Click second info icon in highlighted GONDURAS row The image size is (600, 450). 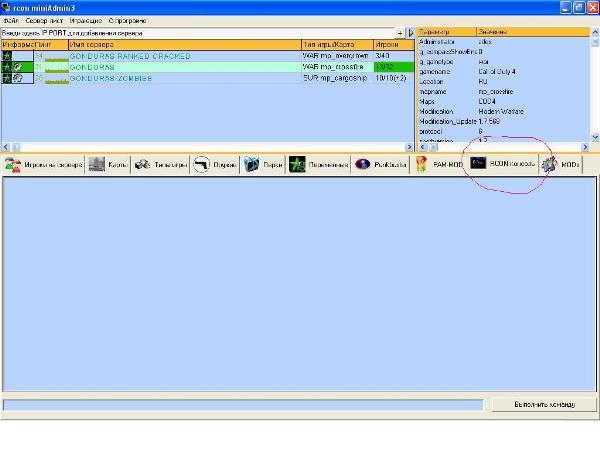point(18,67)
